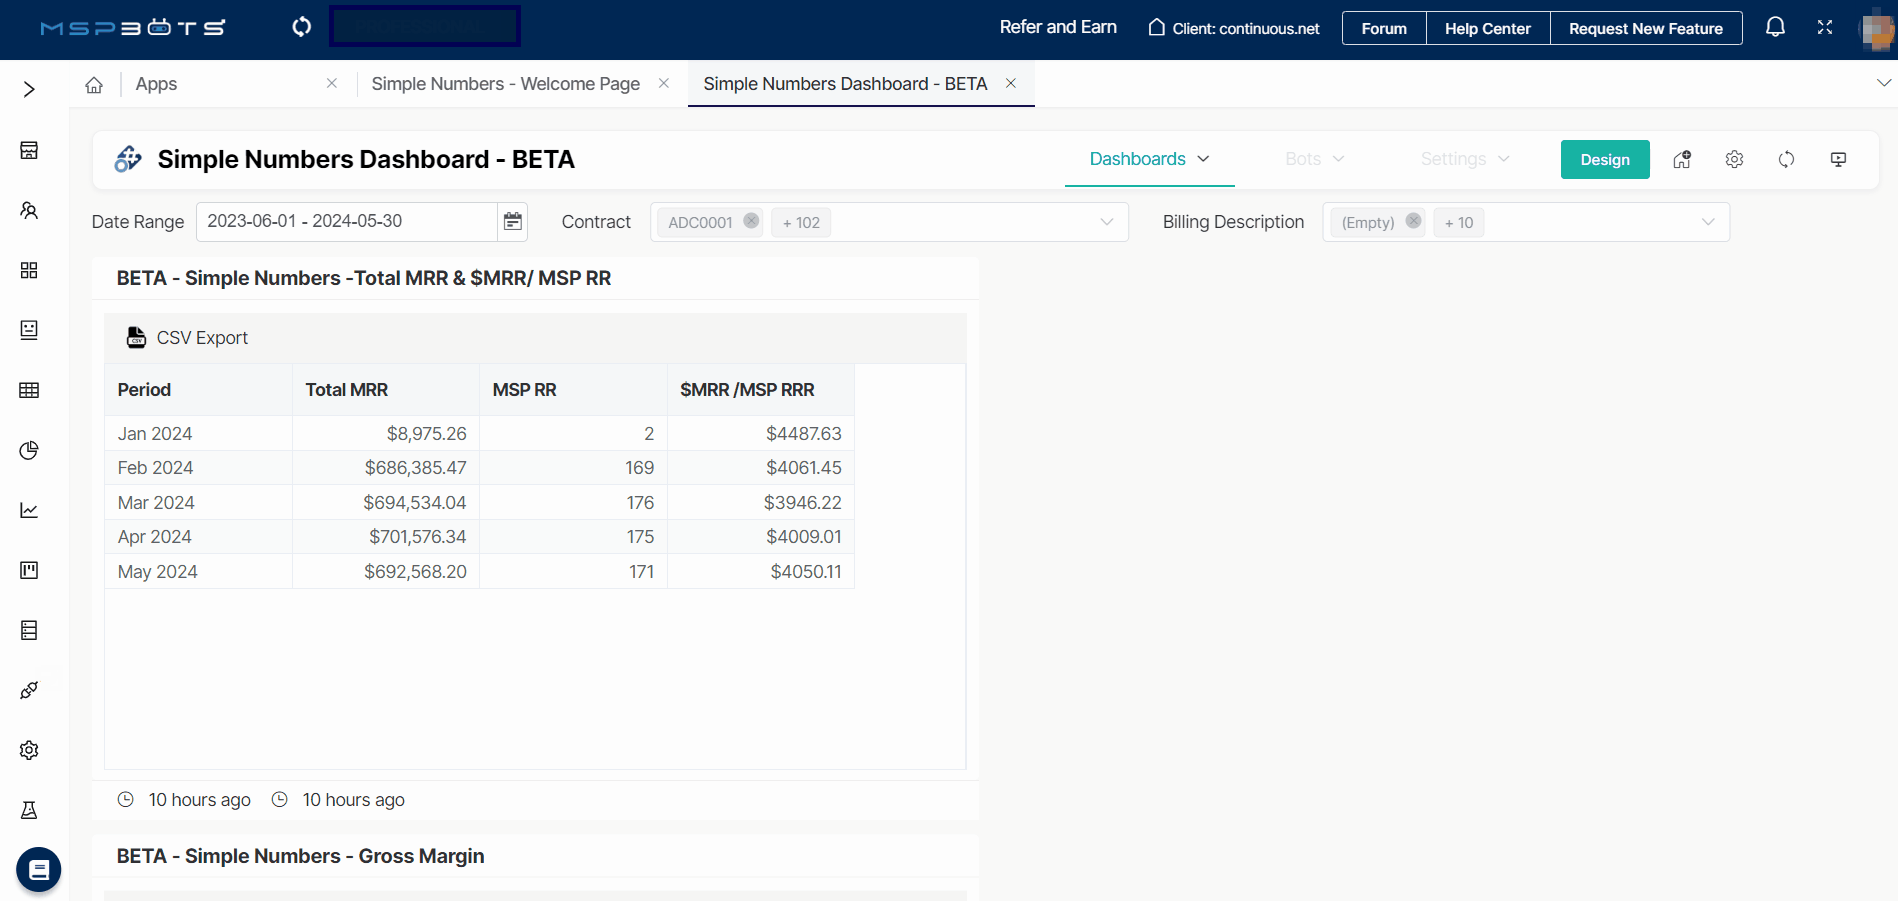Click the Date Range input field

pos(346,221)
